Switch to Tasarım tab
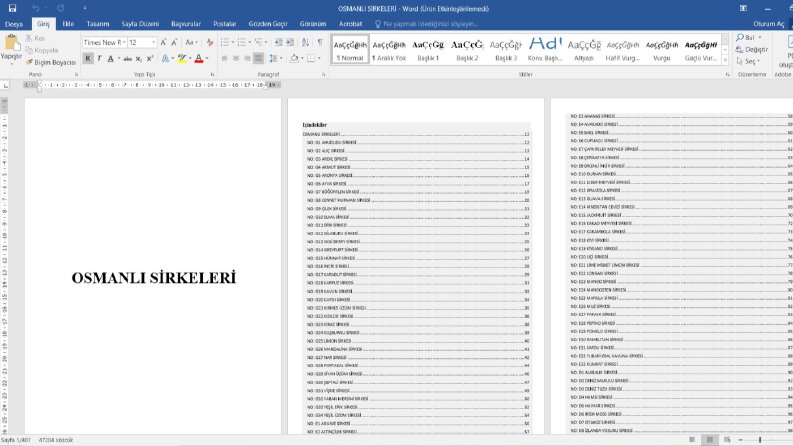 [x=98, y=24]
